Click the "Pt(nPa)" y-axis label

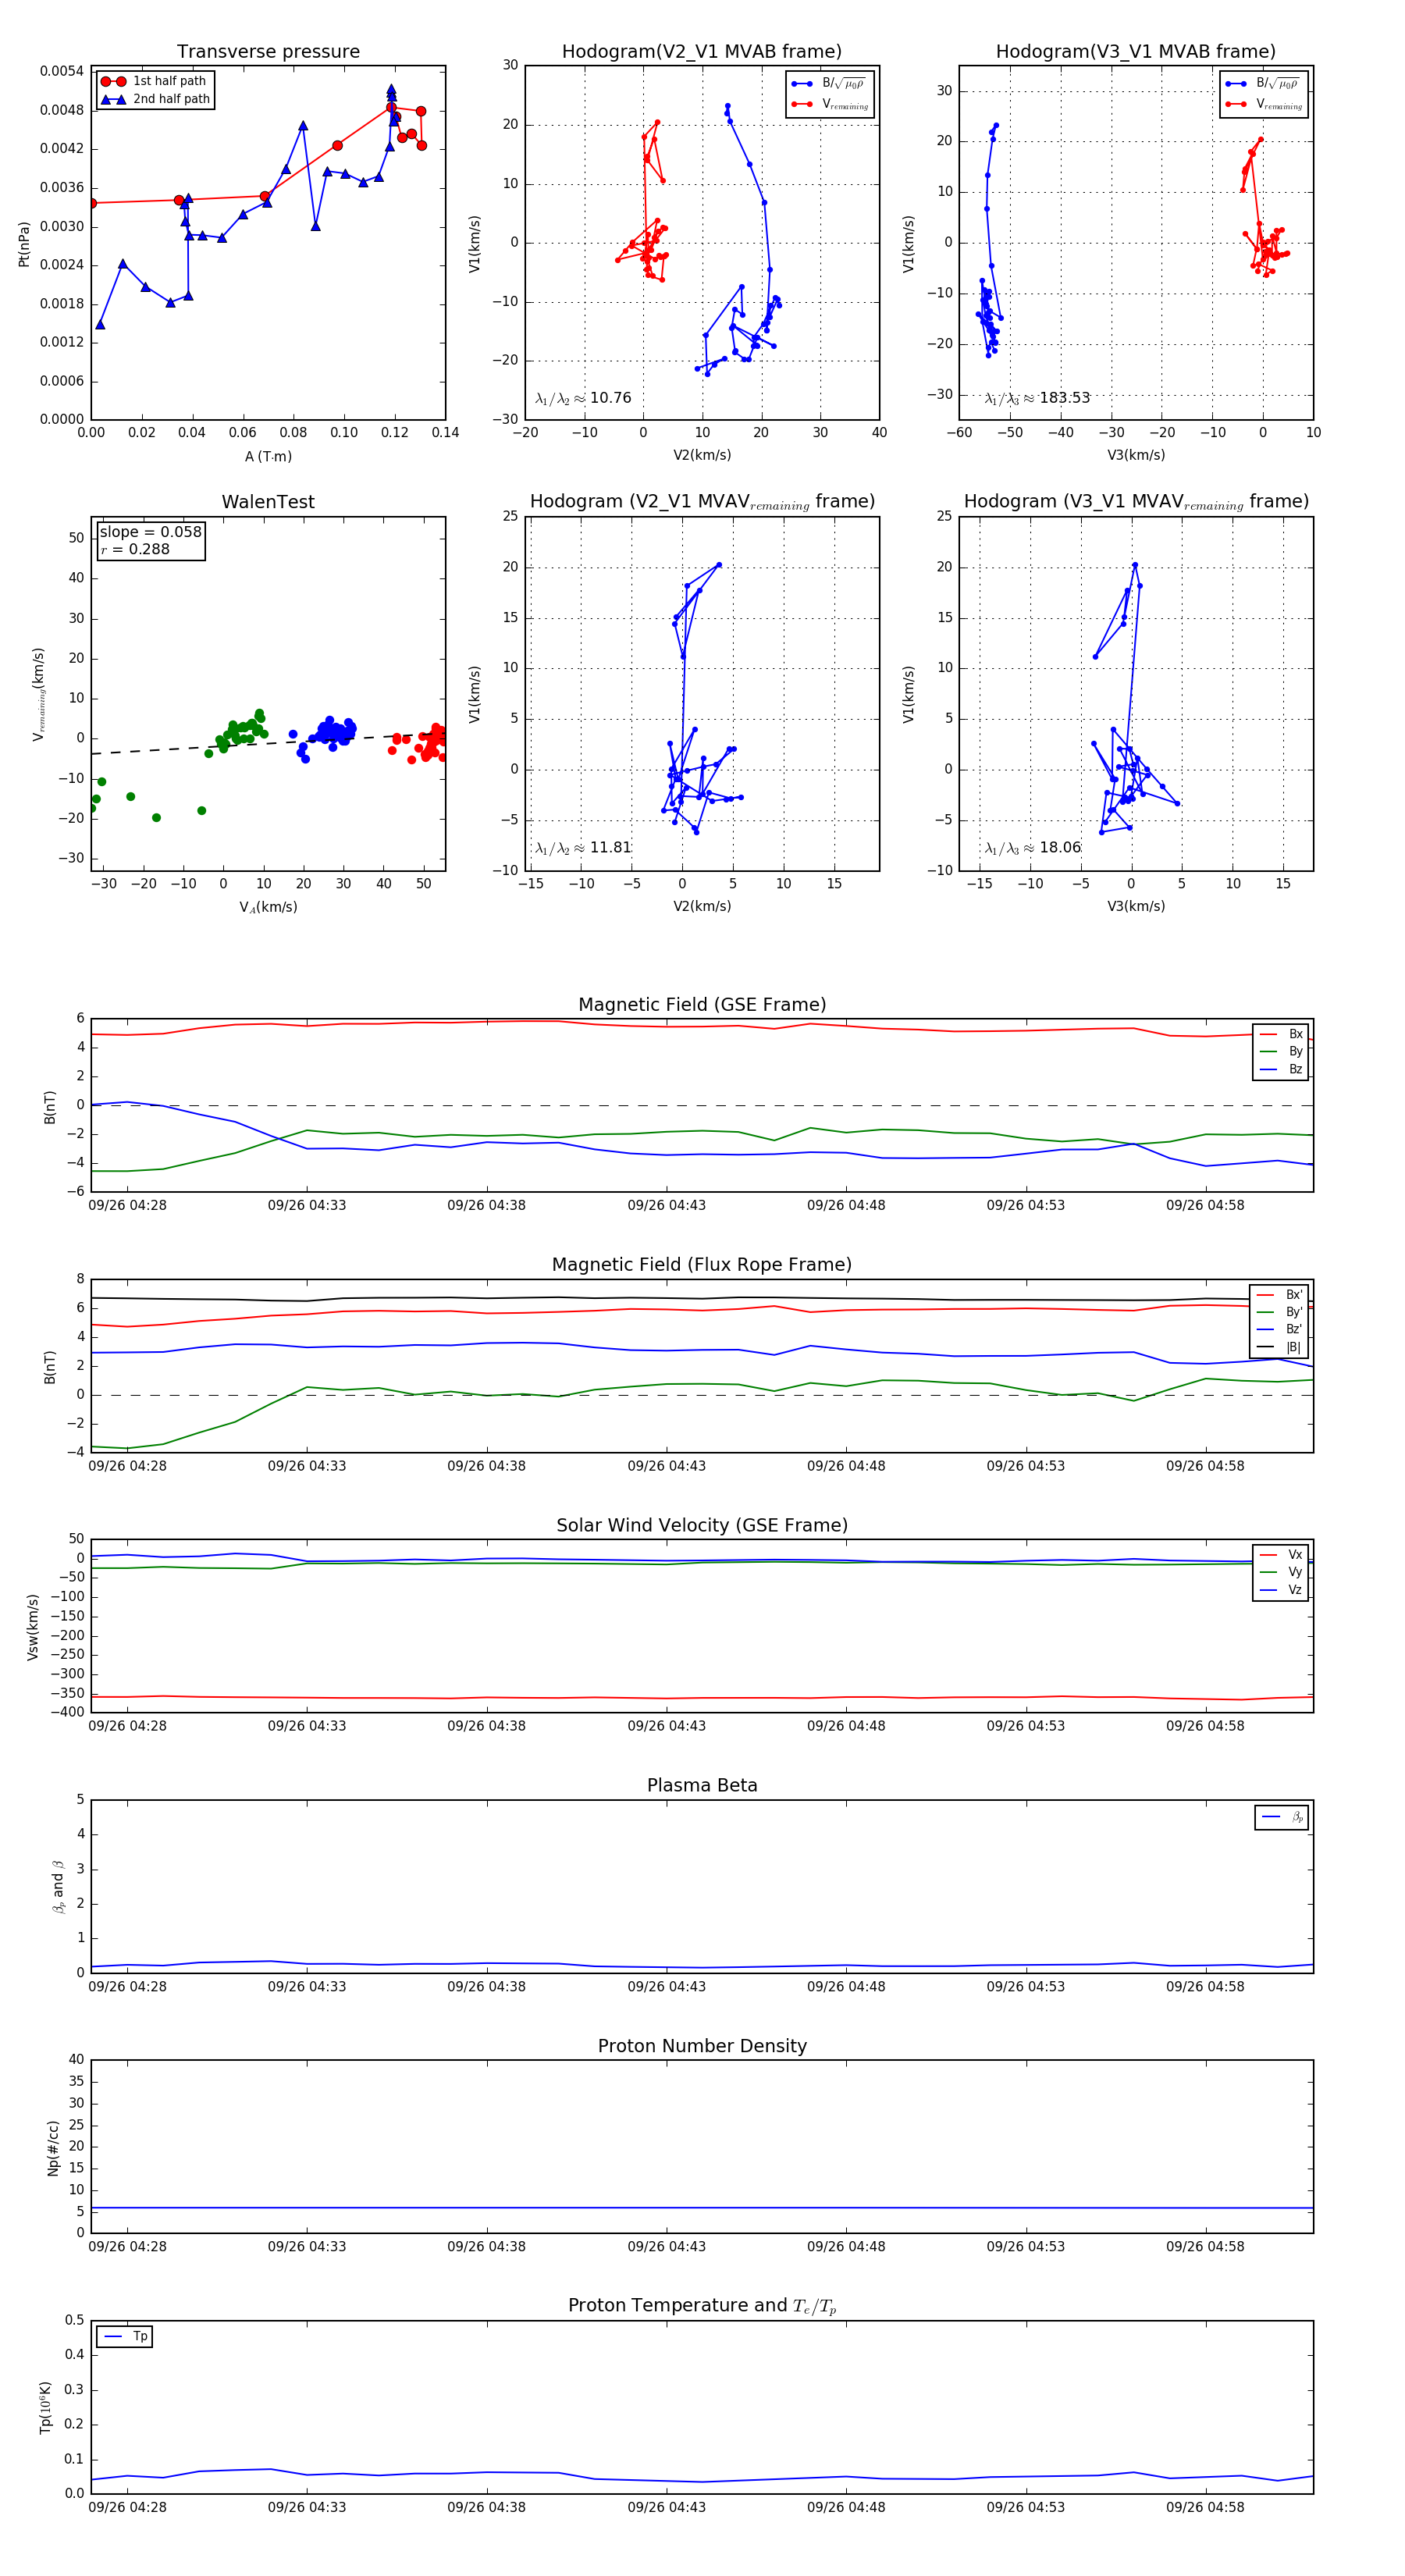24,243
